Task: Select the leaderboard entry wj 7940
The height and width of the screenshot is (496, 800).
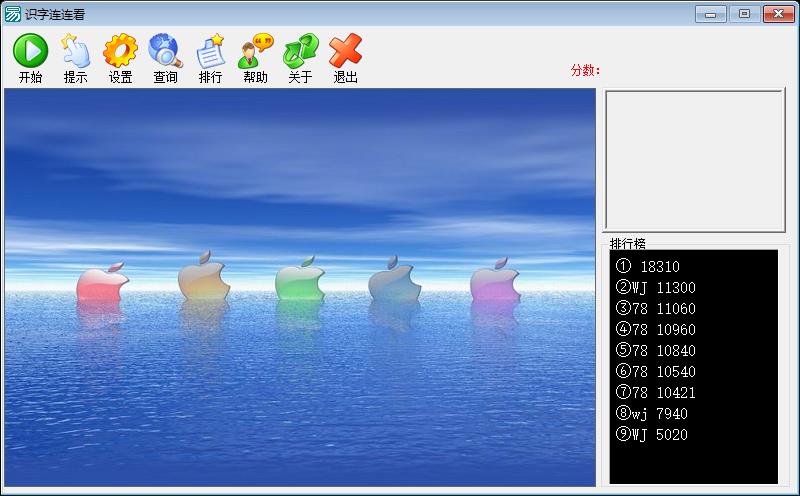Action: pyautogui.click(x=652, y=413)
